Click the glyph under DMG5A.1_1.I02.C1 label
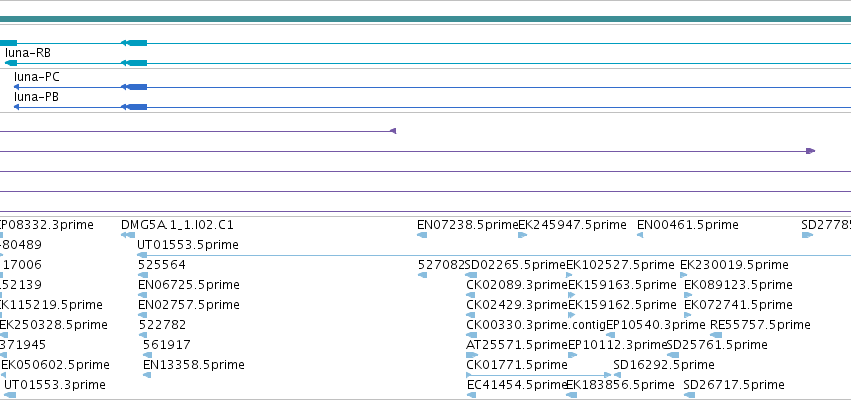 (x=128, y=235)
